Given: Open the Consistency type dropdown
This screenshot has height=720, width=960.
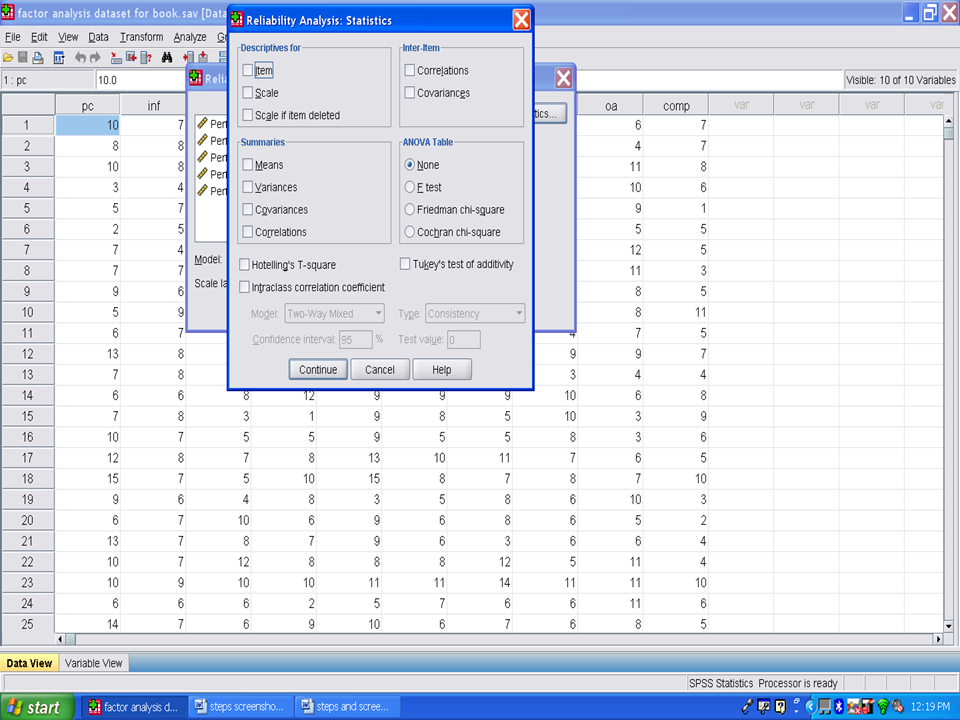Looking at the screenshot, I should click(x=475, y=314).
